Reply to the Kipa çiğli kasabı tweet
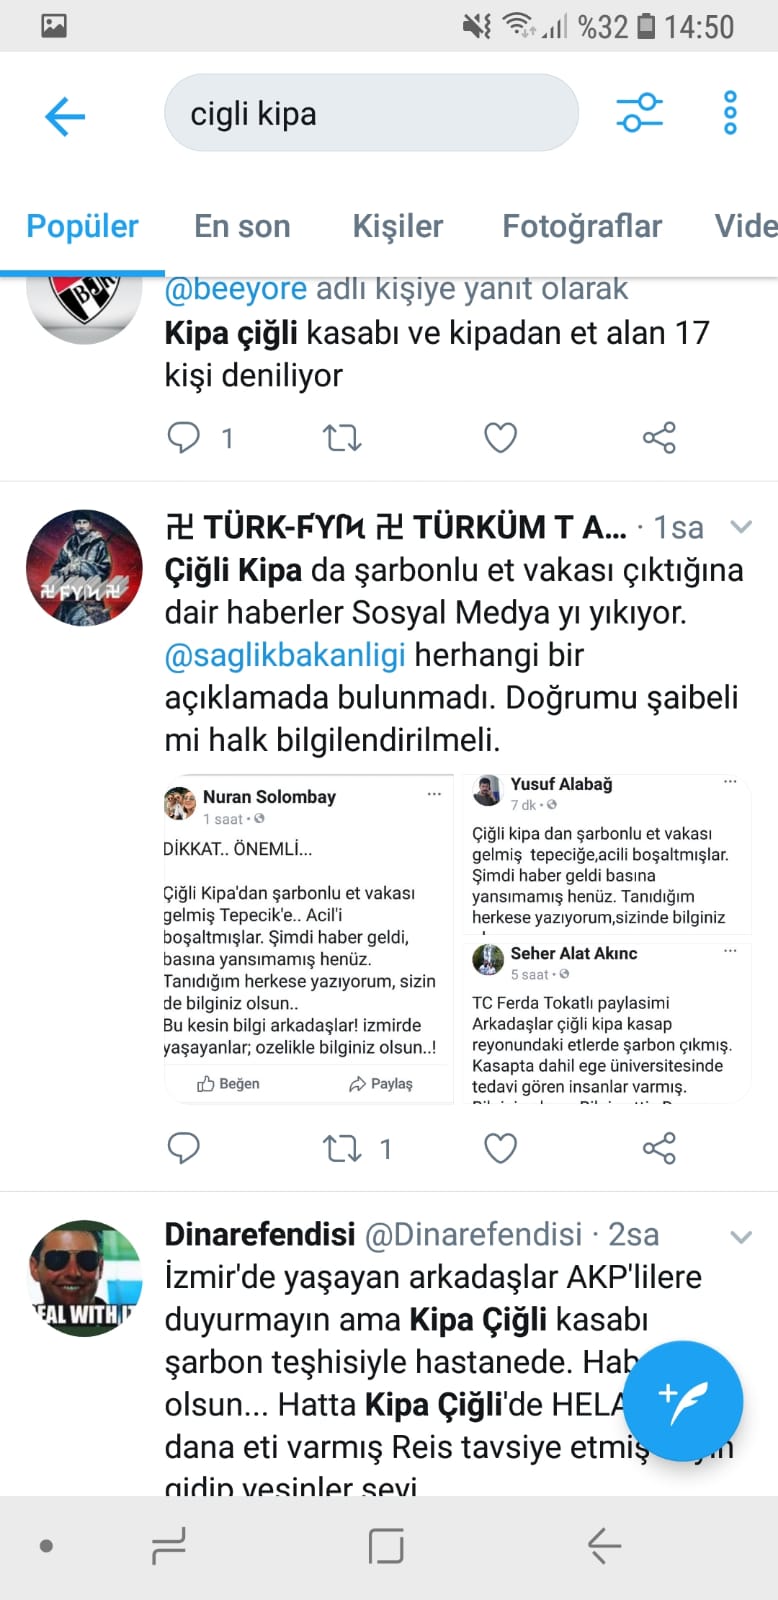The height and width of the screenshot is (1600, 778). click(183, 437)
